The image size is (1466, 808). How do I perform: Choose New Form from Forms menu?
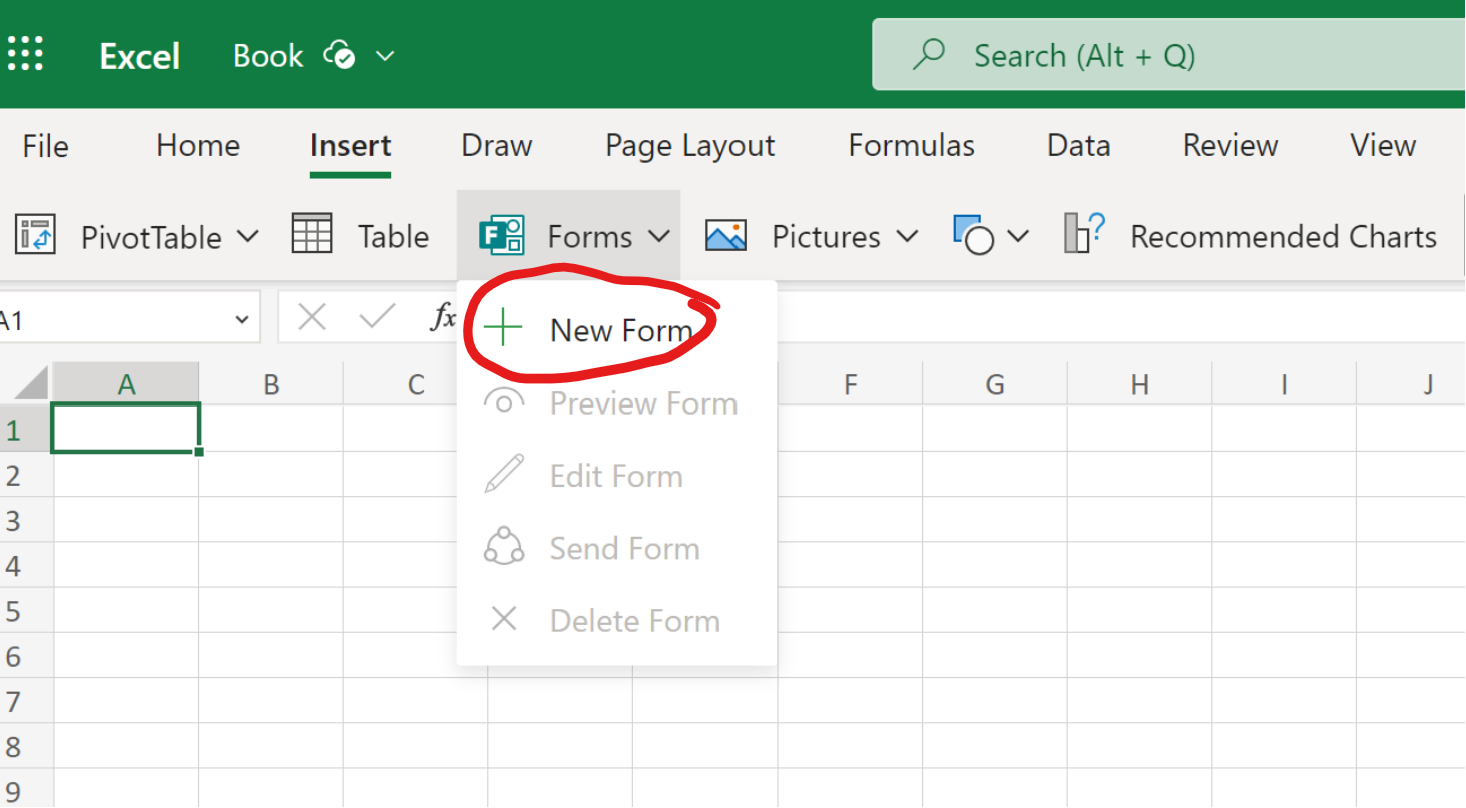click(x=620, y=330)
